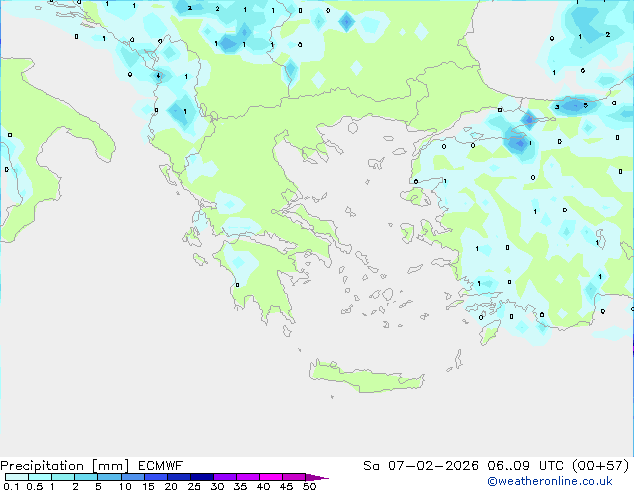Viewport: 634px width, 490px height.
Task: Pick the 15–20 mm blue legend swatch
Action: [155, 477]
